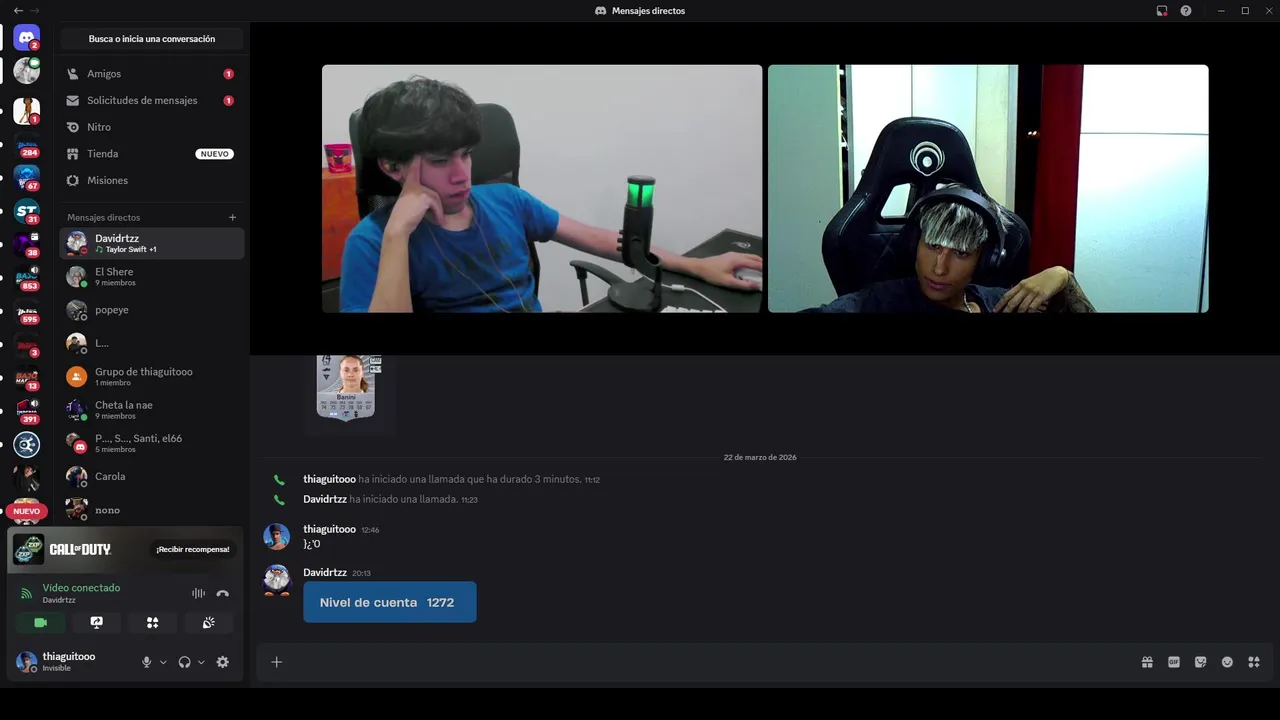Open nono direct message
This screenshot has width=1280, height=720.
[152, 510]
